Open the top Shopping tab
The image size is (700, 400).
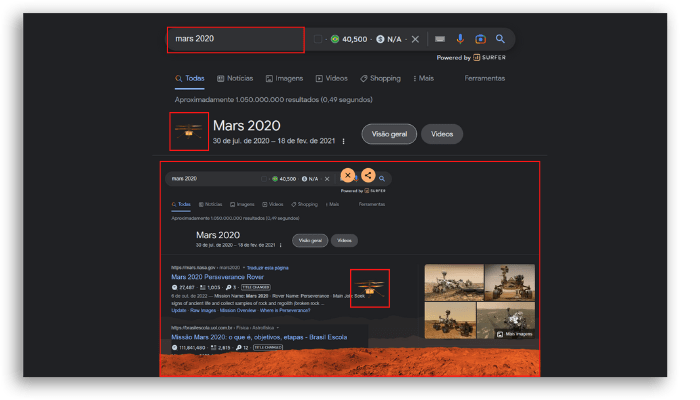(x=380, y=79)
